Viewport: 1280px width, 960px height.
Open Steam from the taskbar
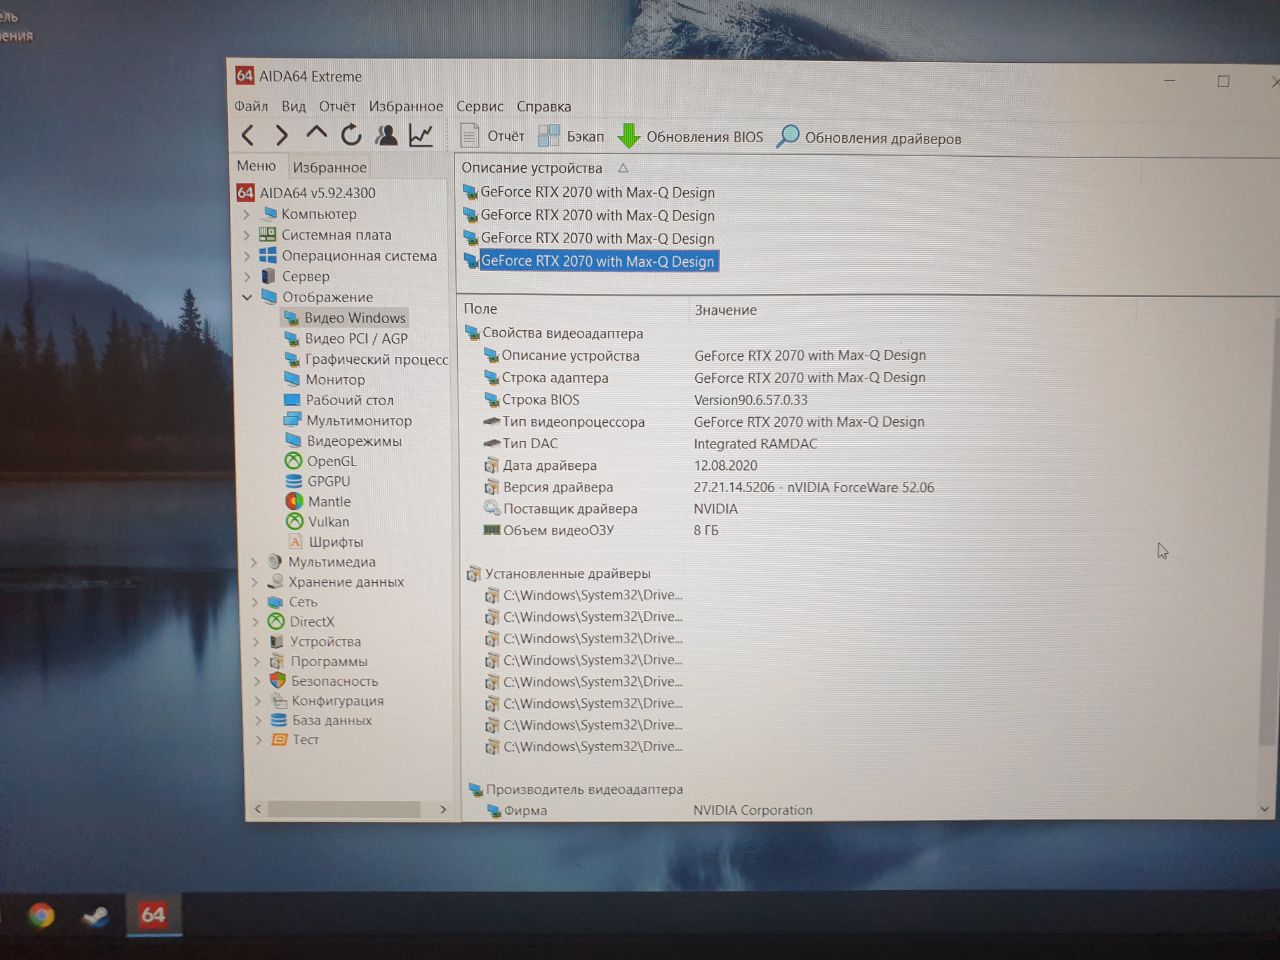click(x=96, y=915)
